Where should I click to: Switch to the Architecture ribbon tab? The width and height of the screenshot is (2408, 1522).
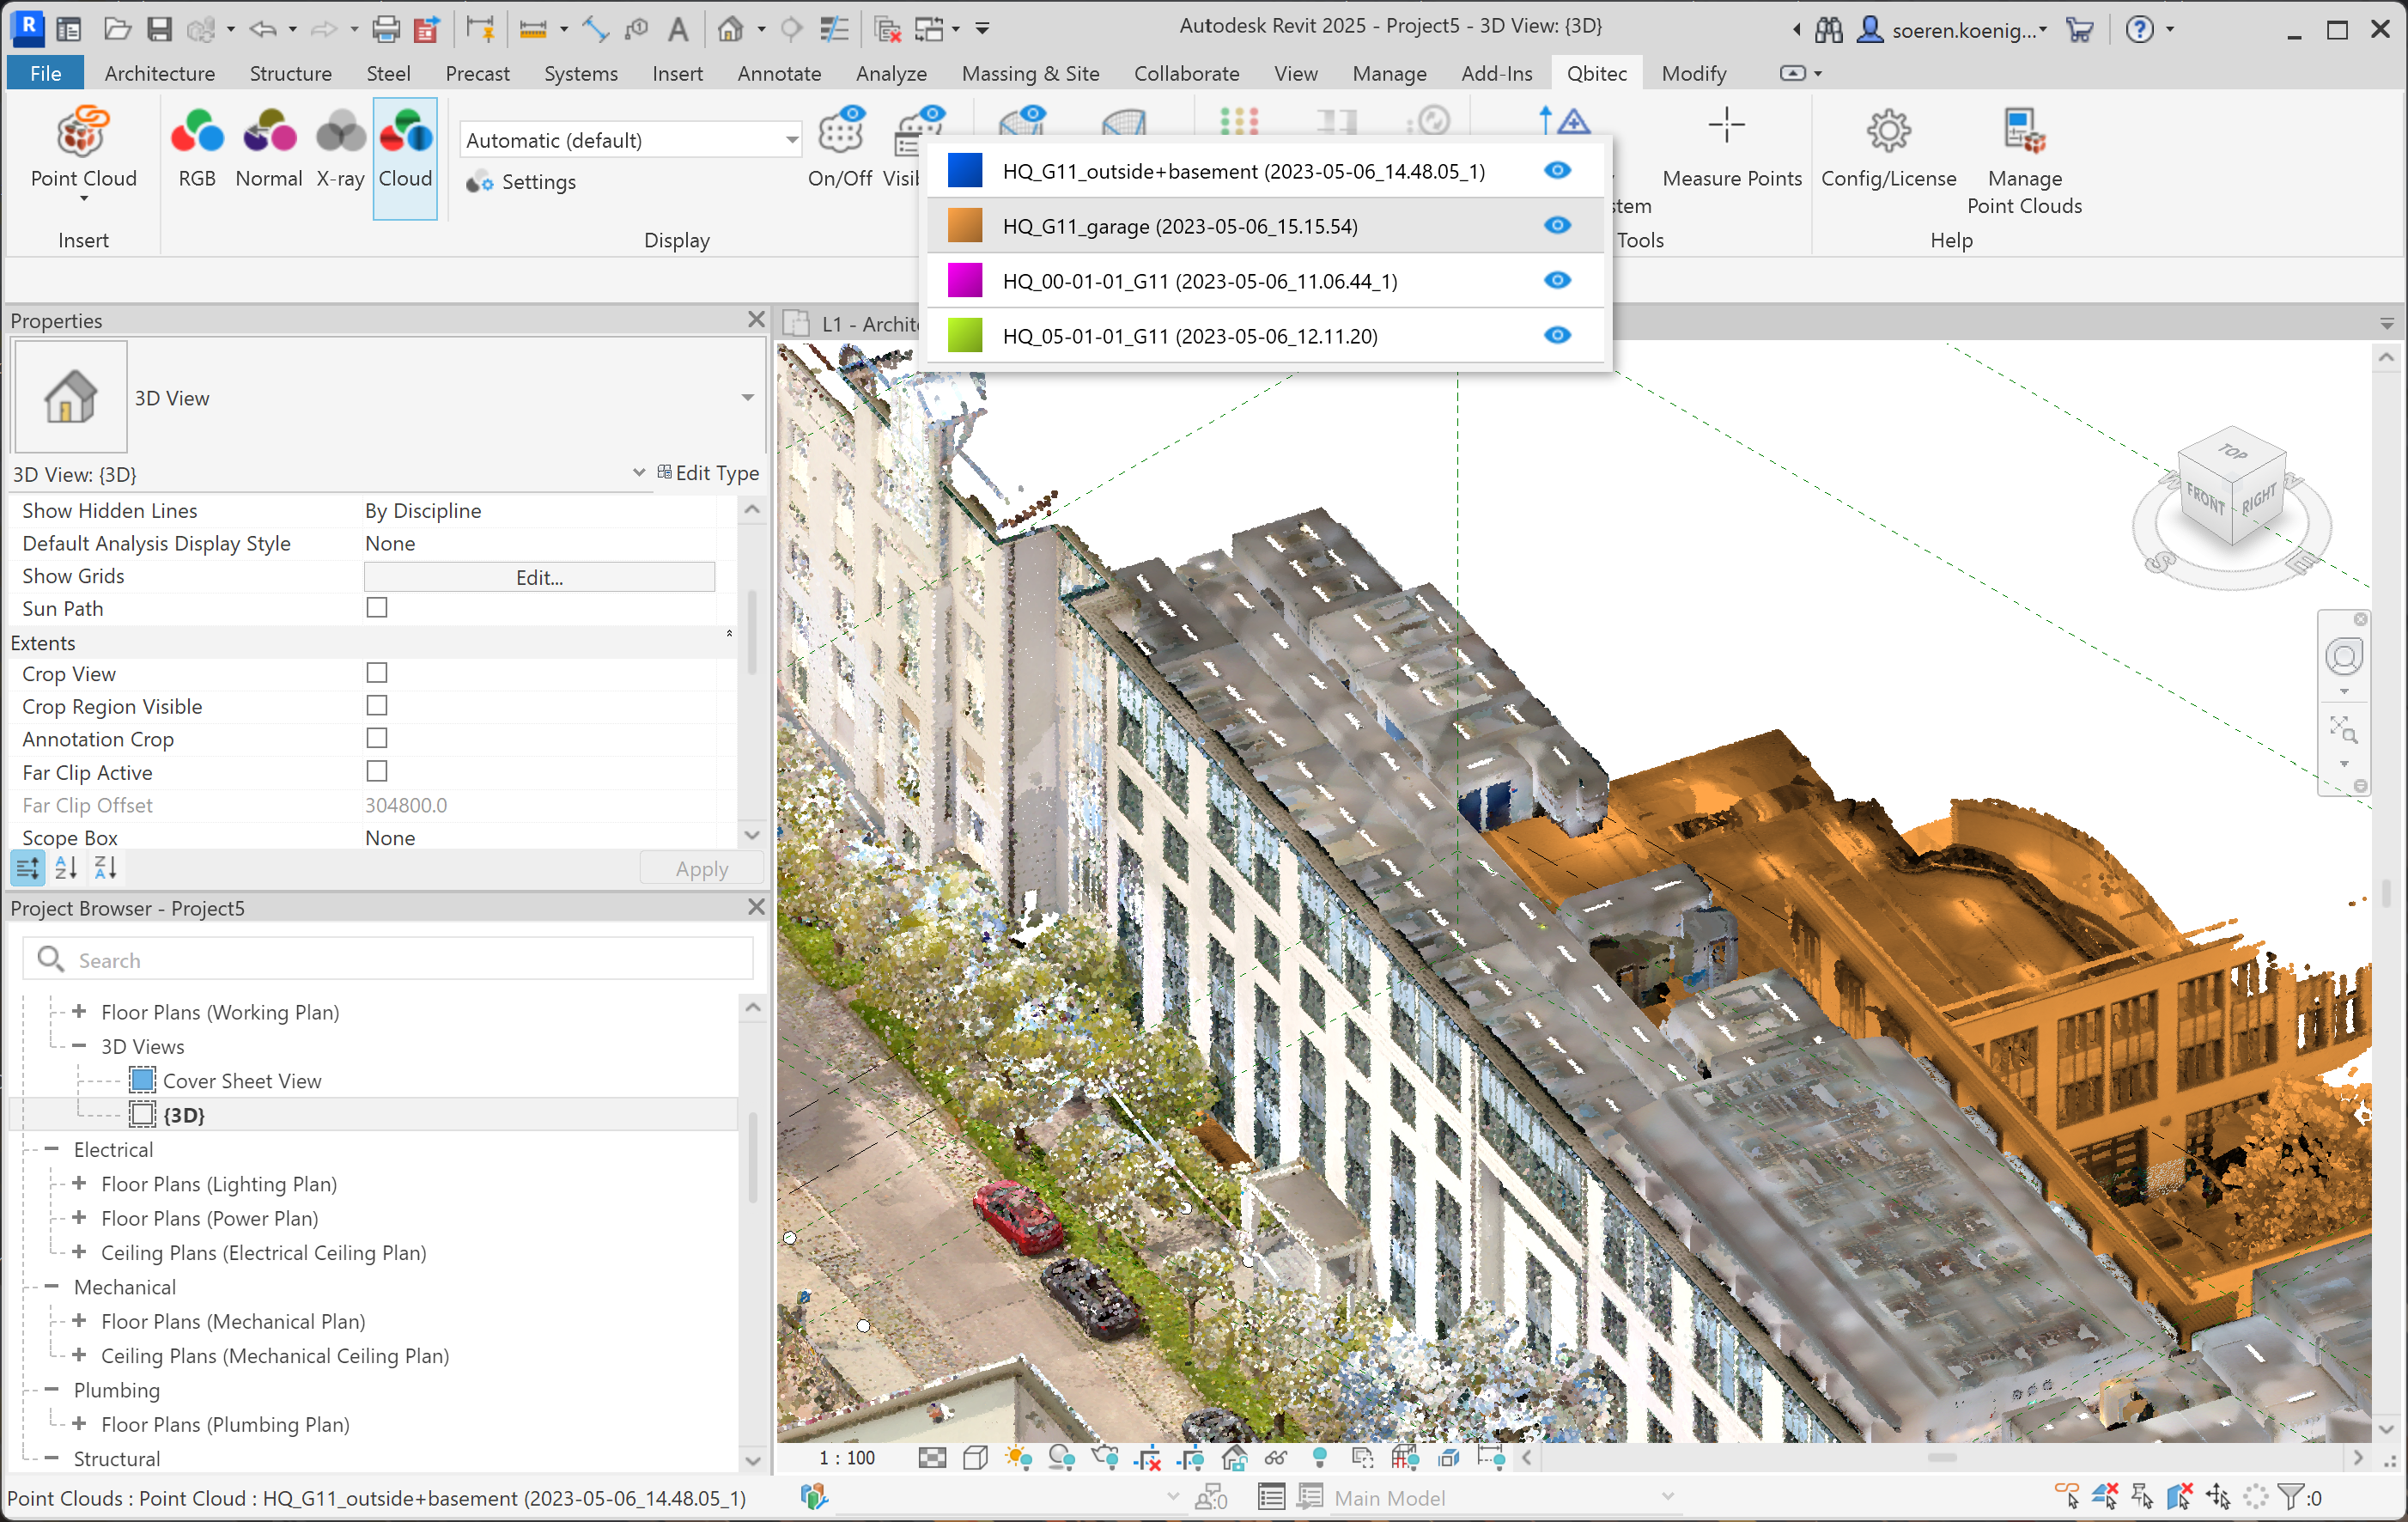click(159, 73)
